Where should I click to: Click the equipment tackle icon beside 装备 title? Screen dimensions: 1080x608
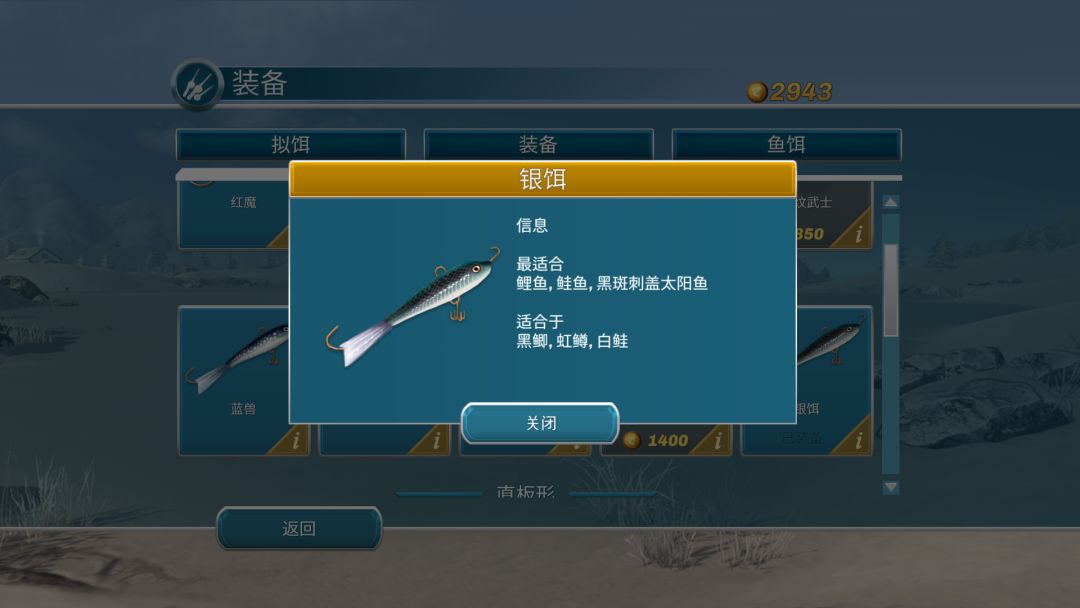click(x=198, y=85)
